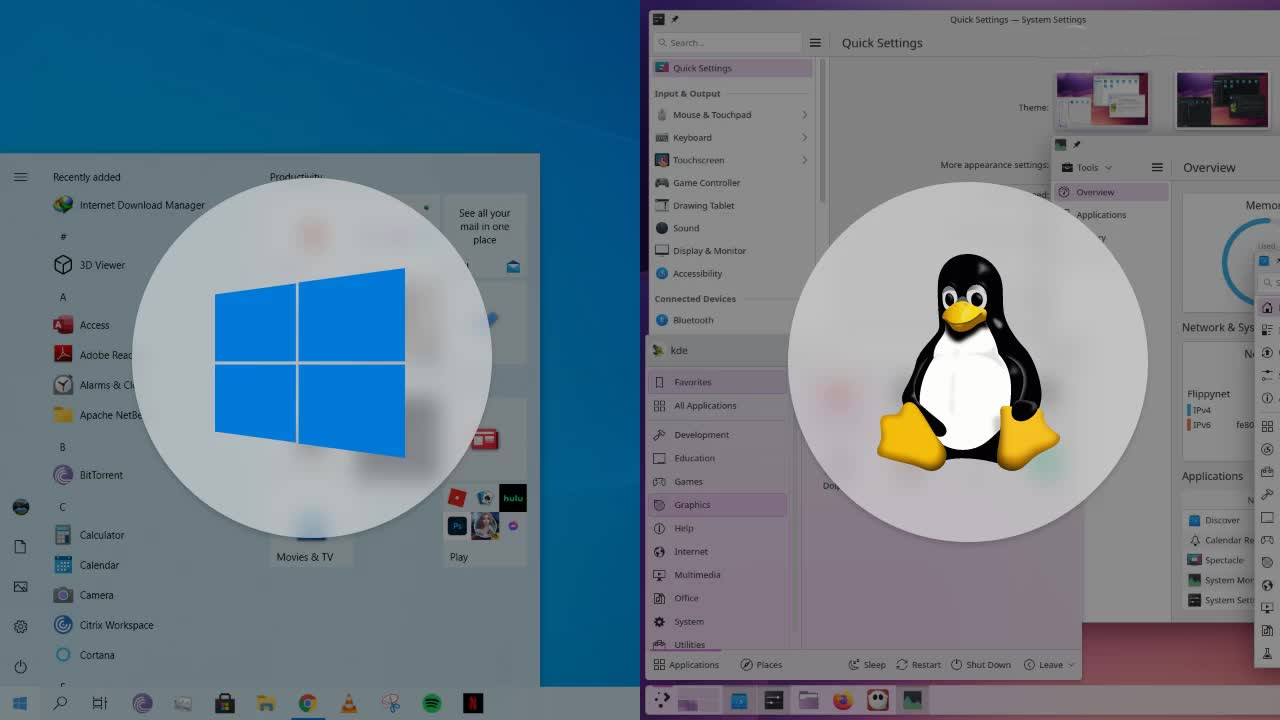Choose the light theme thumbnail

coord(1102,99)
